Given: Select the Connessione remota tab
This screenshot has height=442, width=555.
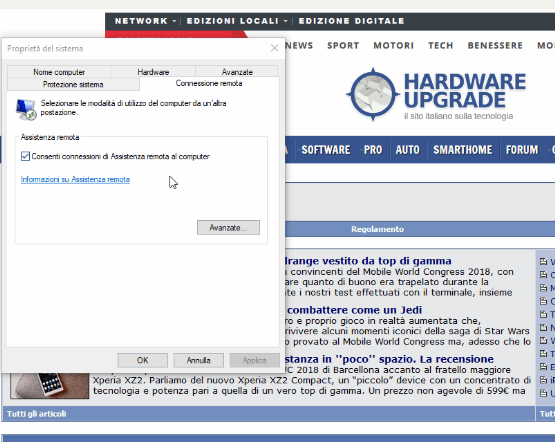Looking at the screenshot, I should (209, 84).
